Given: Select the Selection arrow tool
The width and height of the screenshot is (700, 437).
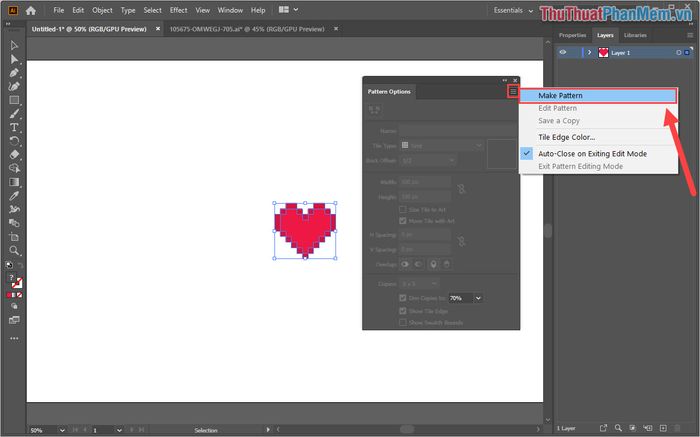Looking at the screenshot, I should pos(14,46).
